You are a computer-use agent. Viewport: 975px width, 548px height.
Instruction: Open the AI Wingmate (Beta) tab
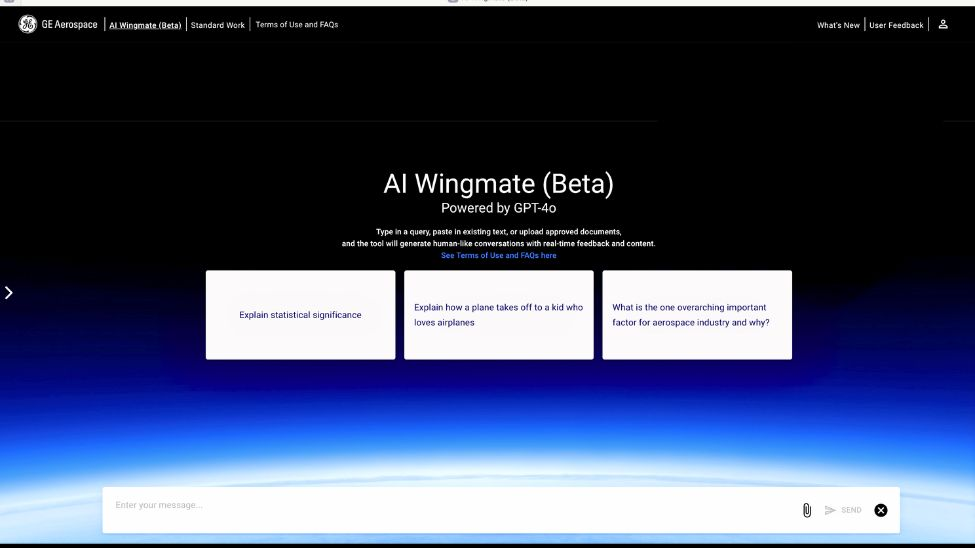[145, 25]
